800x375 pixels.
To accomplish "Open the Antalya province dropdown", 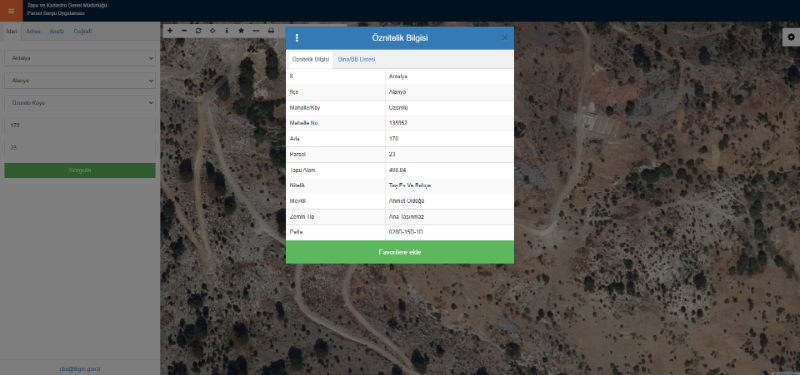I will [80, 58].
